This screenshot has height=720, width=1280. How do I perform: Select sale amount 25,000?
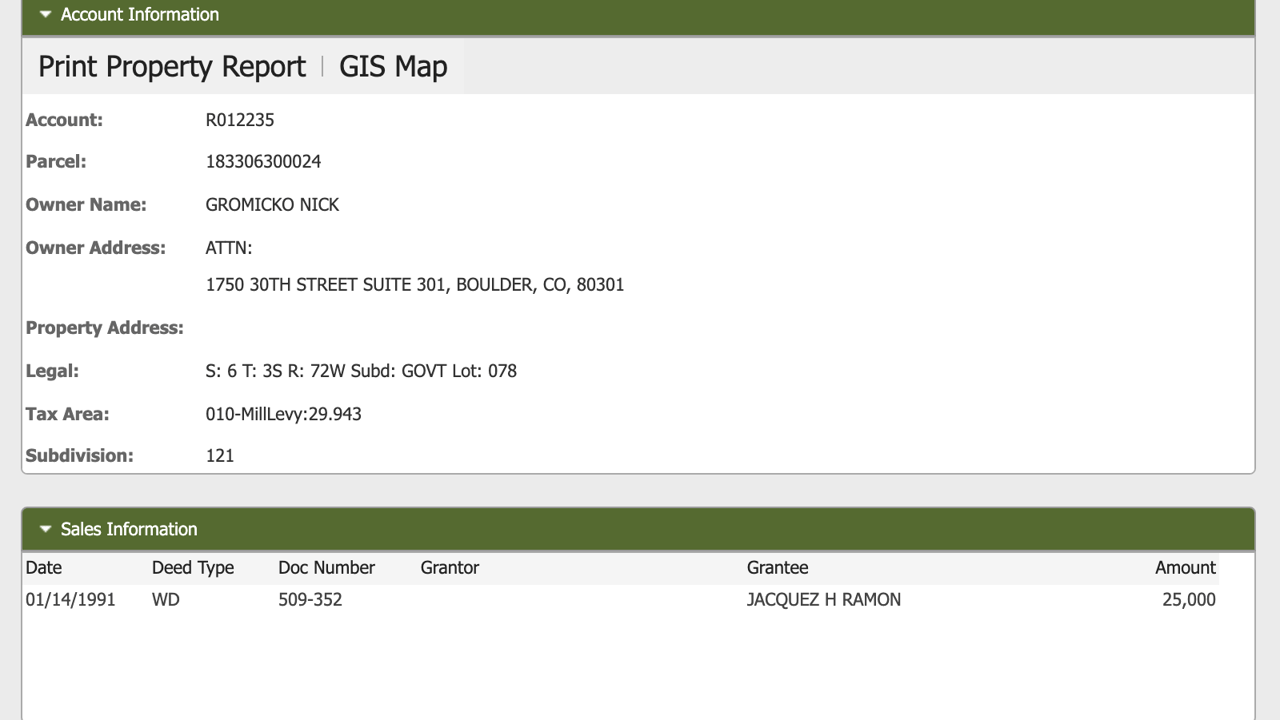pos(1189,599)
